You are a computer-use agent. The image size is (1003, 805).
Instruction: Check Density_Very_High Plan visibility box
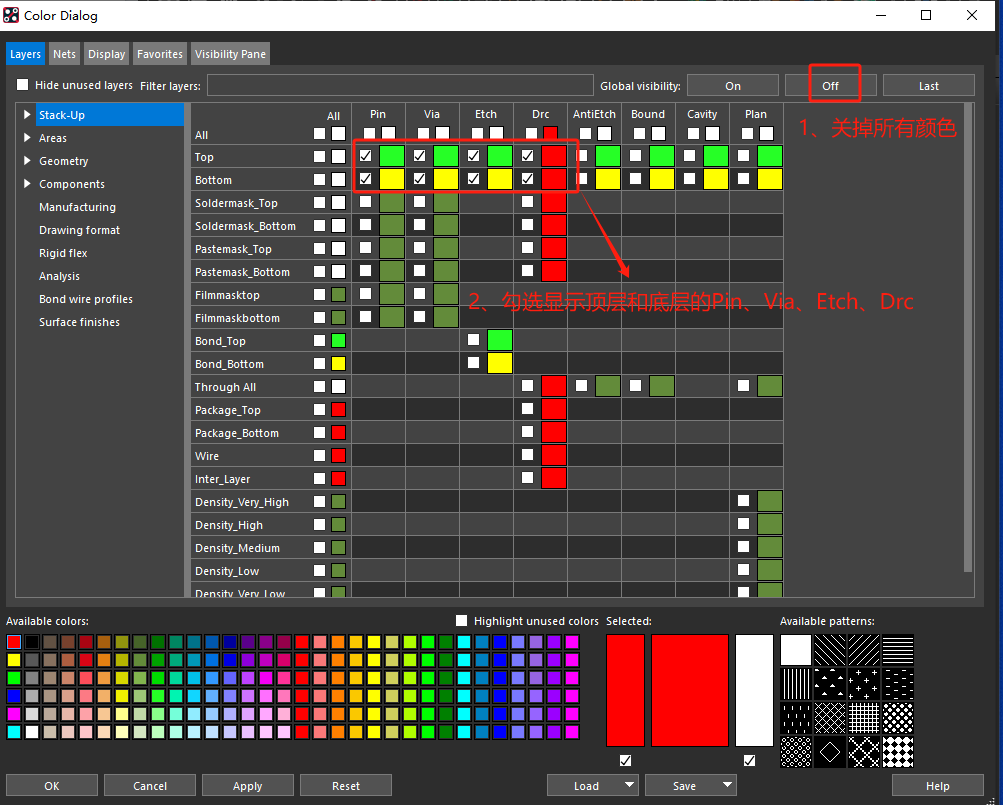(743, 500)
